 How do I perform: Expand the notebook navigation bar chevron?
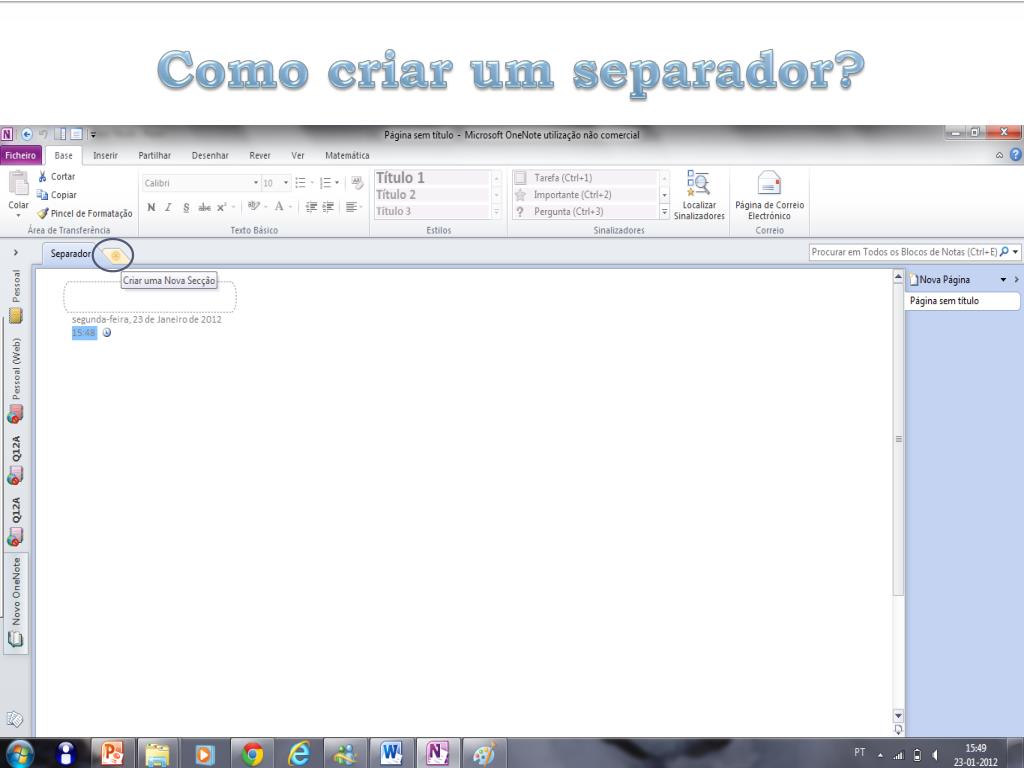[x=16, y=252]
